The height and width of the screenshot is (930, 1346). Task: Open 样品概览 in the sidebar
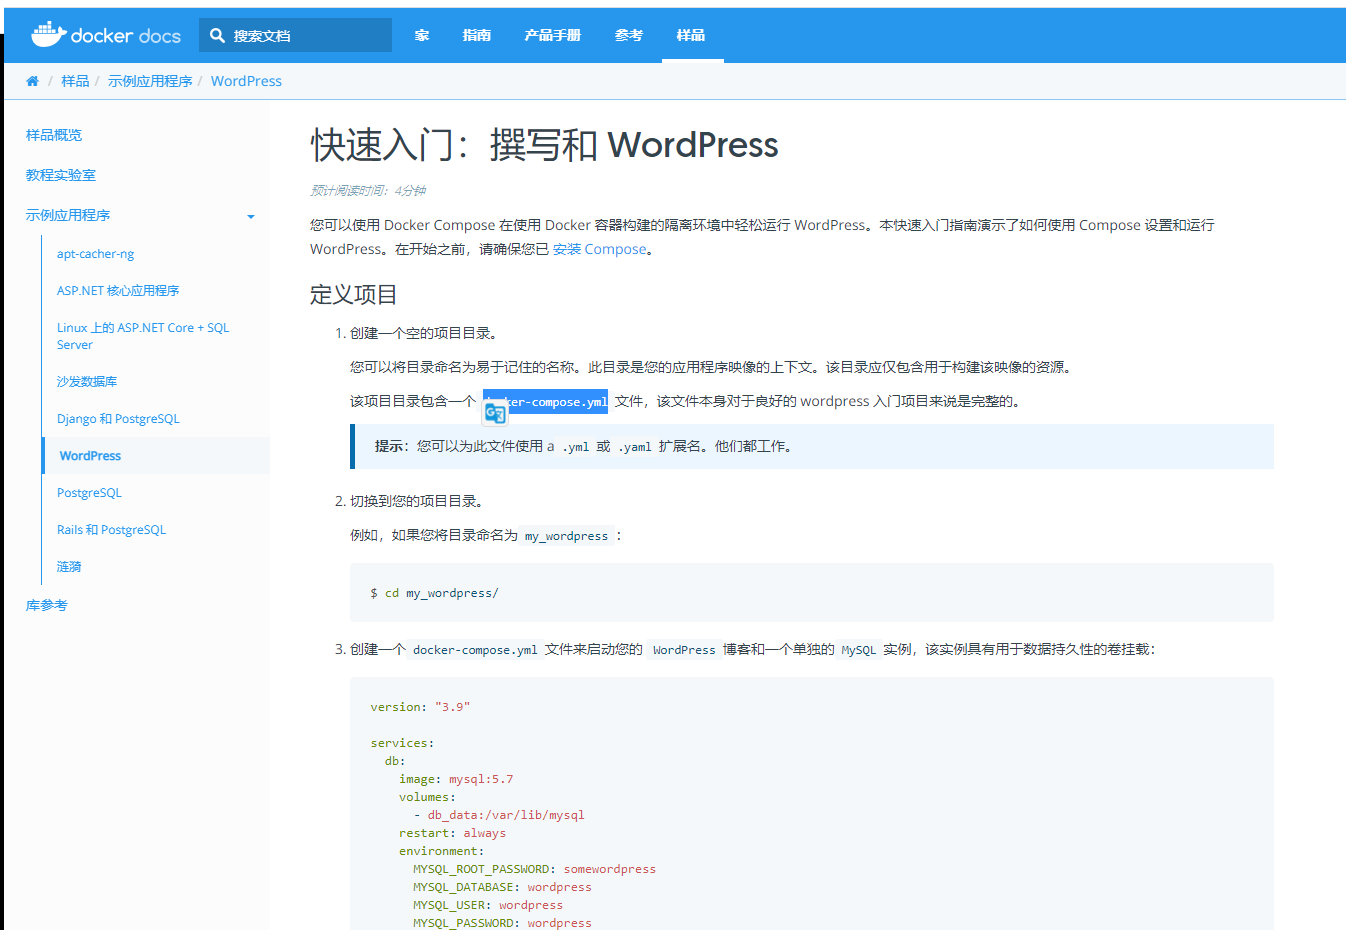tap(54, 135)
